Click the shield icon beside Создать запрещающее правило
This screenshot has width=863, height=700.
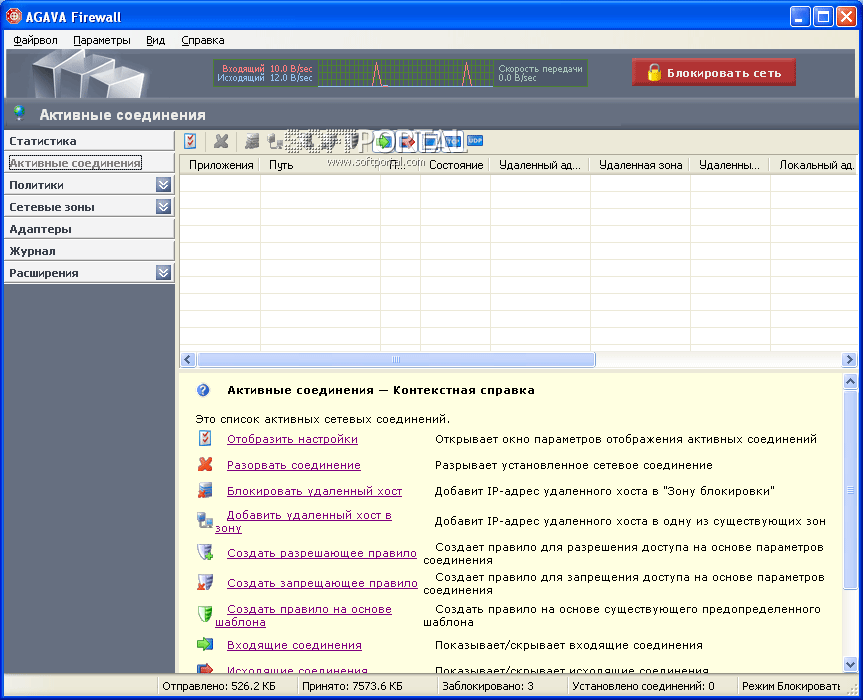pyautogui.click(x=205, y=582)
